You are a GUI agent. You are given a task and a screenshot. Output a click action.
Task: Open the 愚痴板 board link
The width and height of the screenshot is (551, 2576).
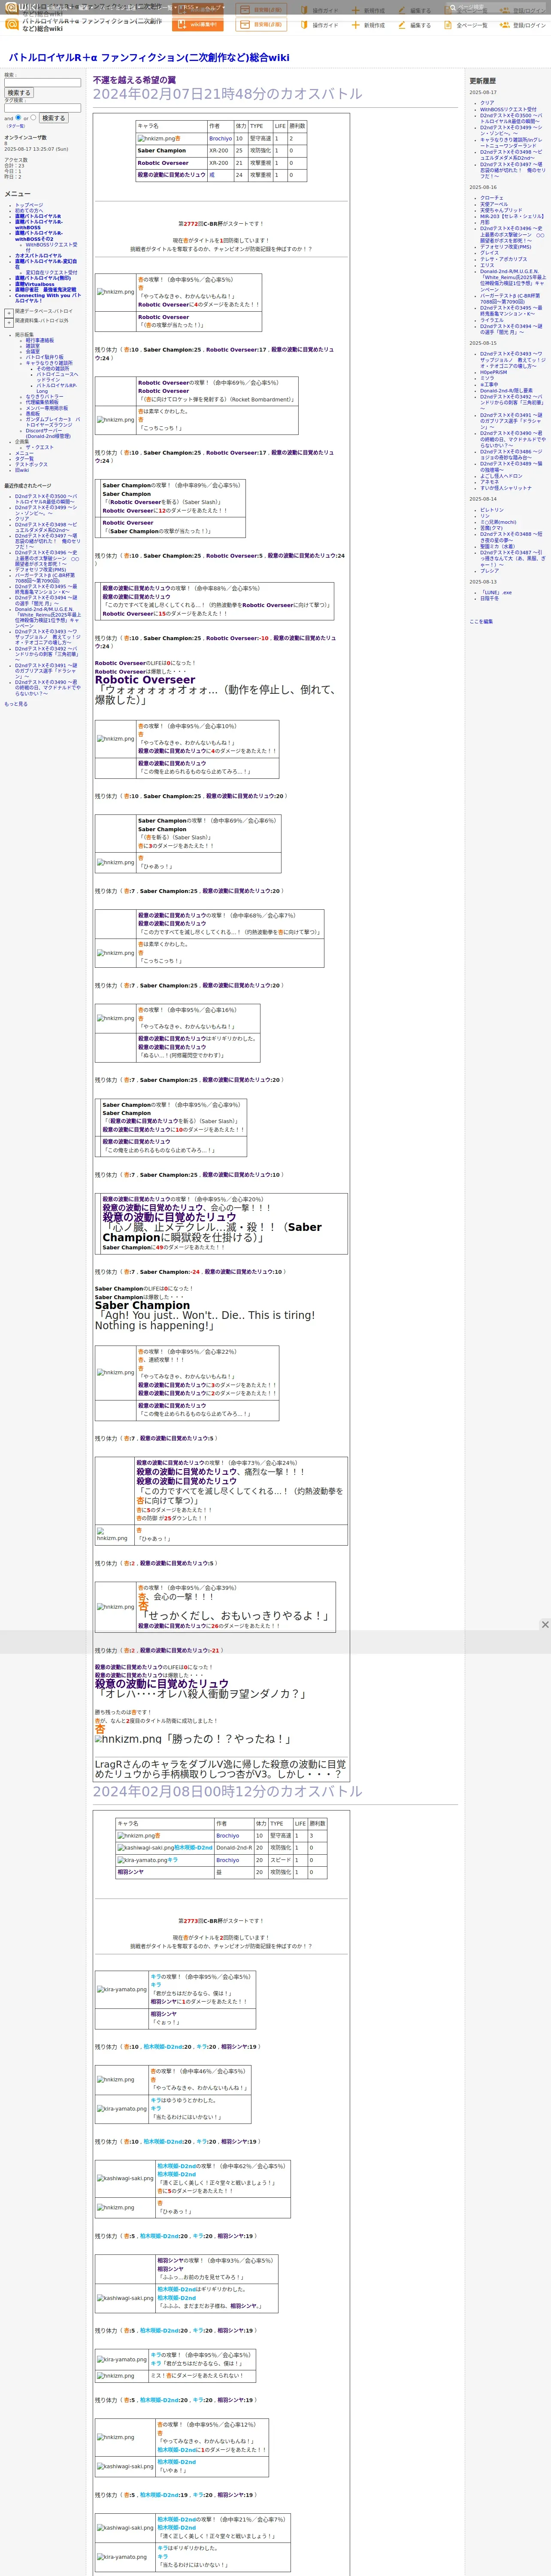(33, 414)
